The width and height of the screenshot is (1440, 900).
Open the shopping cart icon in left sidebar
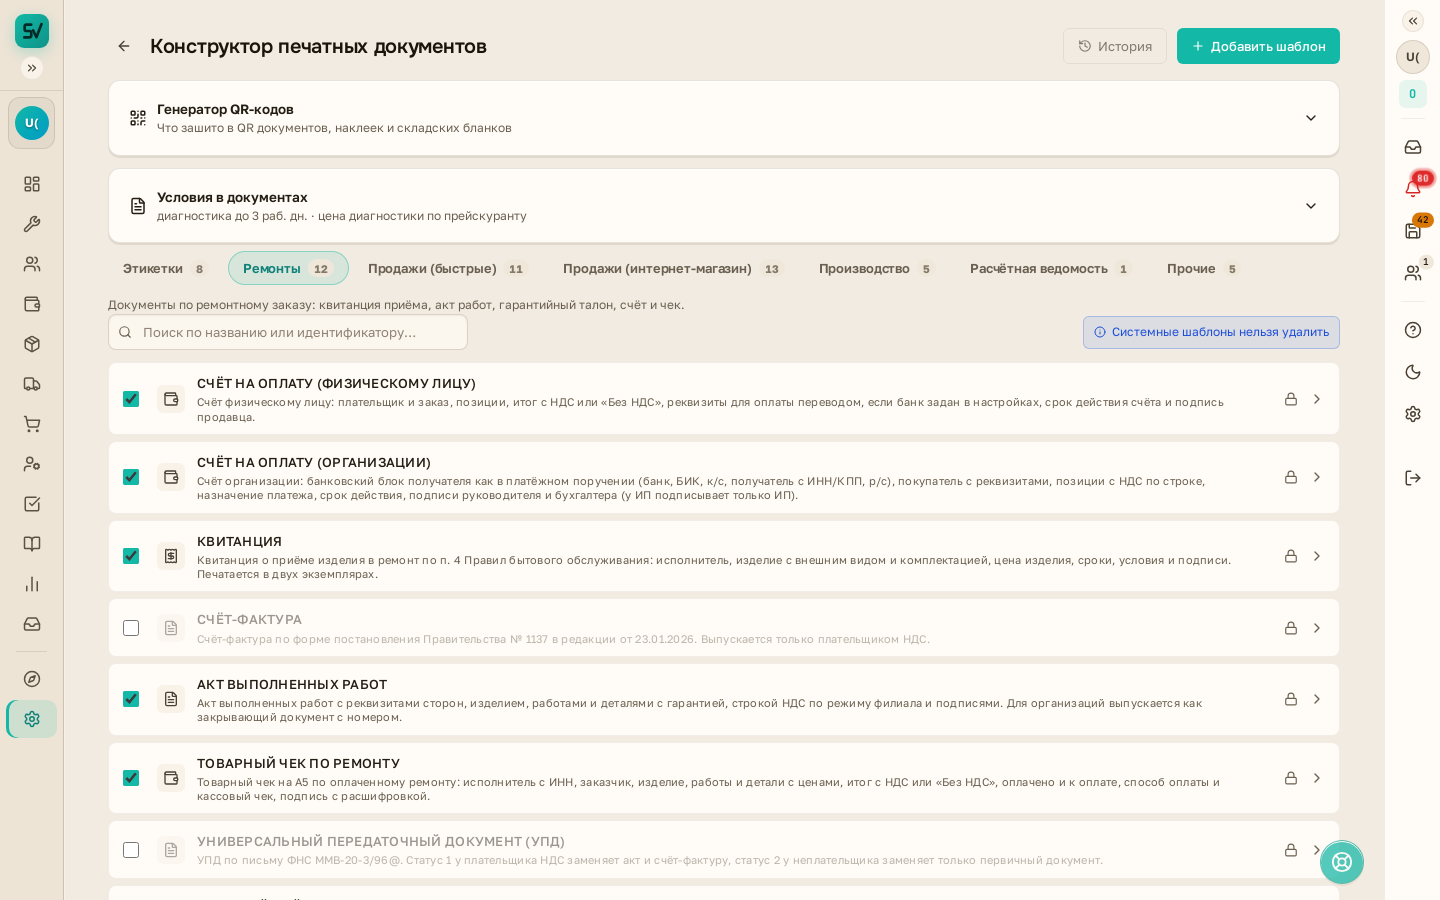pos(32,424)
